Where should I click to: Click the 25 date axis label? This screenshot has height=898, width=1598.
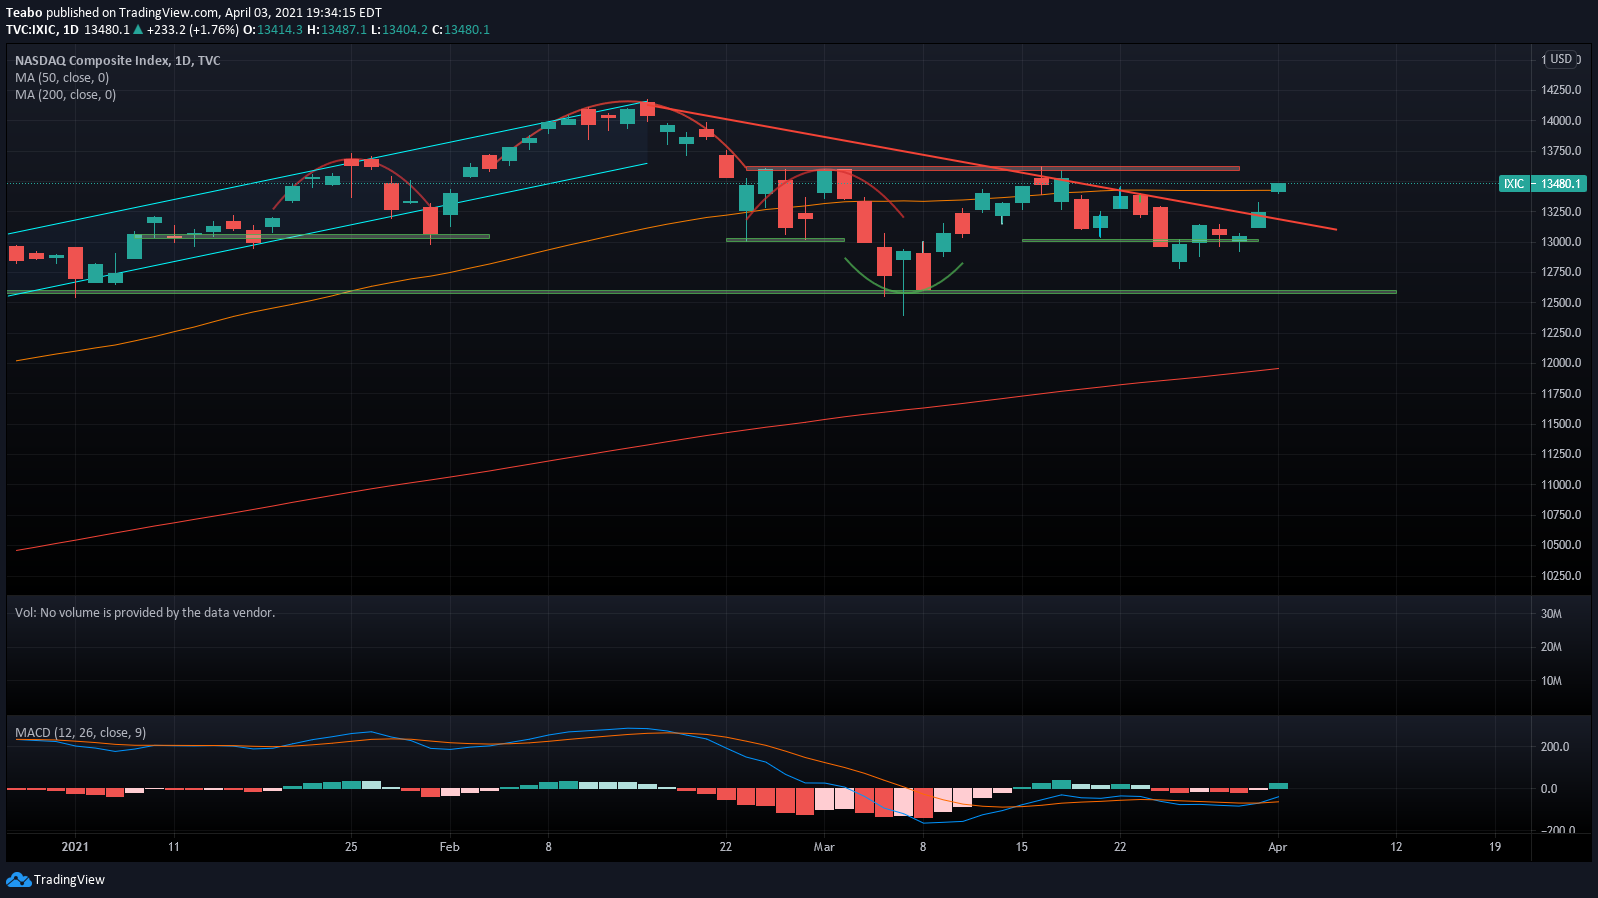[x=351, y=847]
